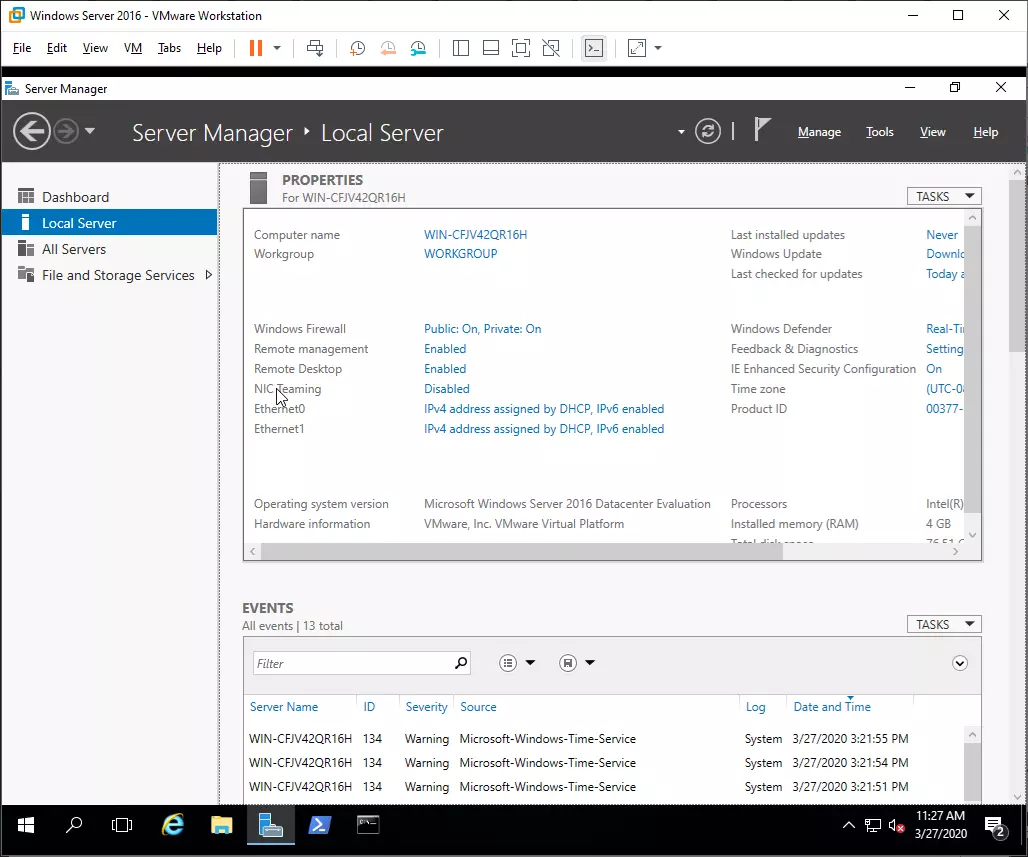Click the Server Manager back arrow
Screen dimensions: 1028x857
pyautogui.click(x=31, y=131)
